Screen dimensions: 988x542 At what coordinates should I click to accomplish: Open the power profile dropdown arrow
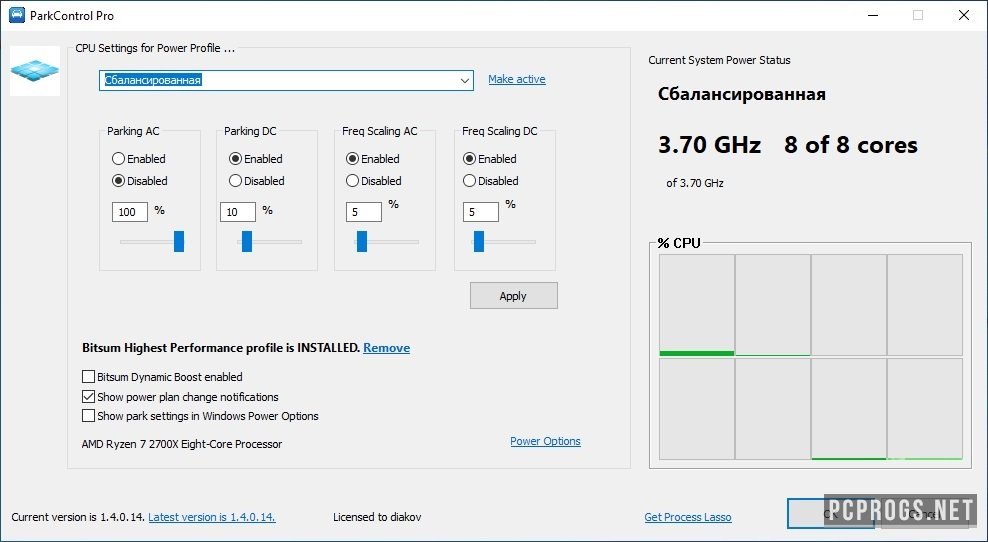[x=464, y=81]
